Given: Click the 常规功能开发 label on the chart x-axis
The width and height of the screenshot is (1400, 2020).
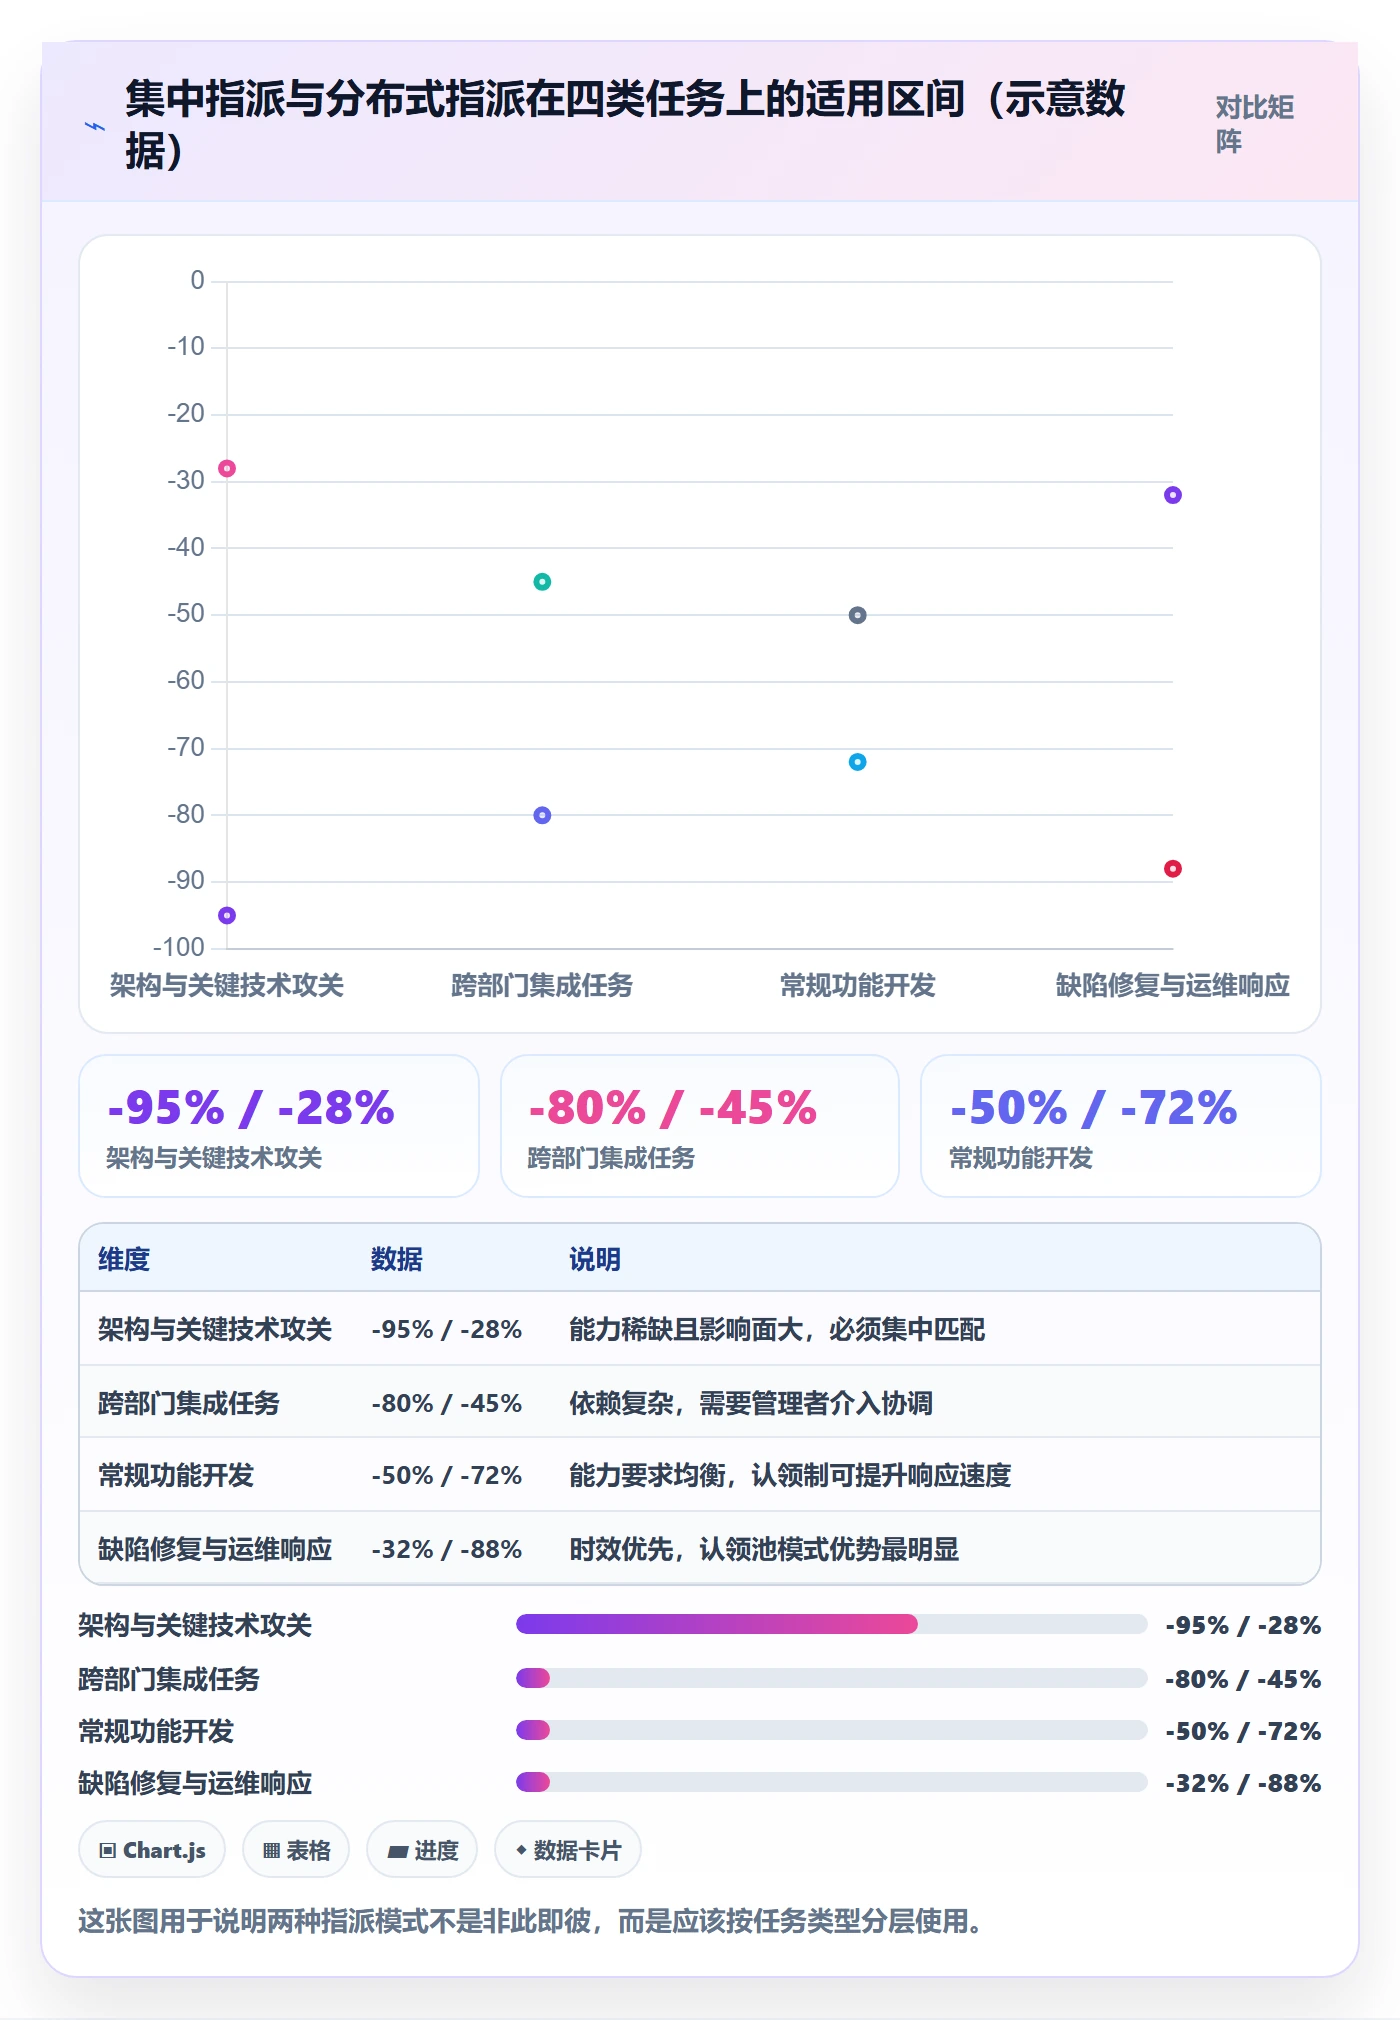Looking at the screenshot, I should coord(857,986).
